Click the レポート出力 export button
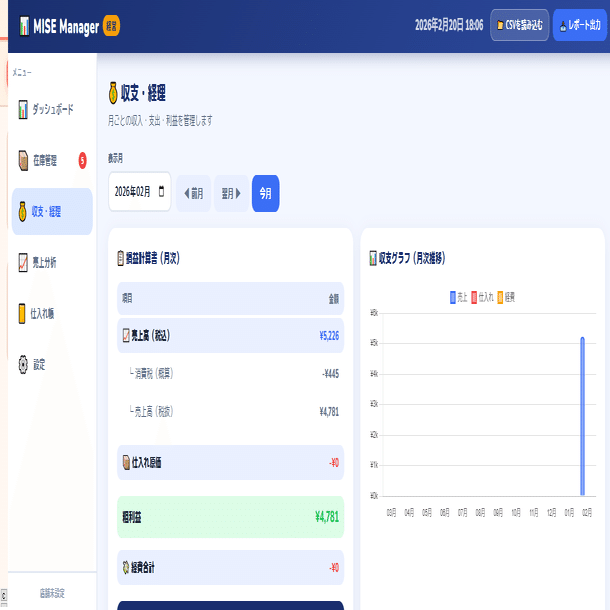 pyautogui.click(x=580, y=25)
